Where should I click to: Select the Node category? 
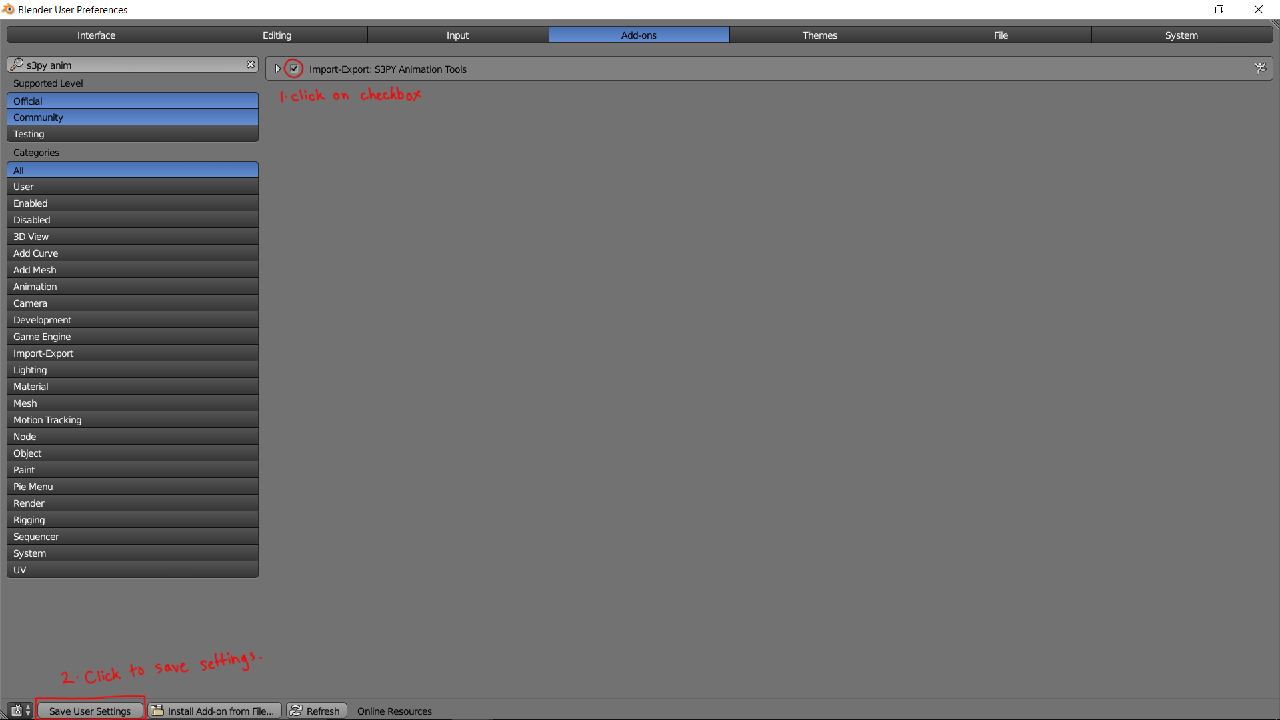[x=133, y=437]
